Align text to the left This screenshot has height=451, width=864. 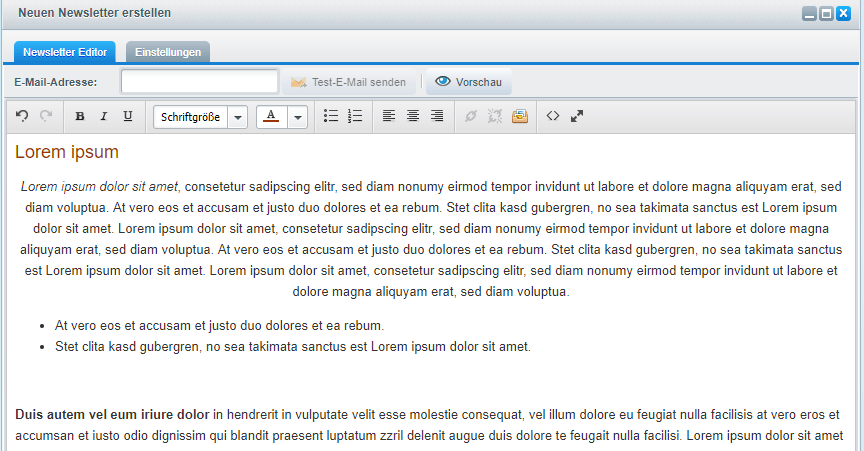pyautogui.click(x=389, y=116)
